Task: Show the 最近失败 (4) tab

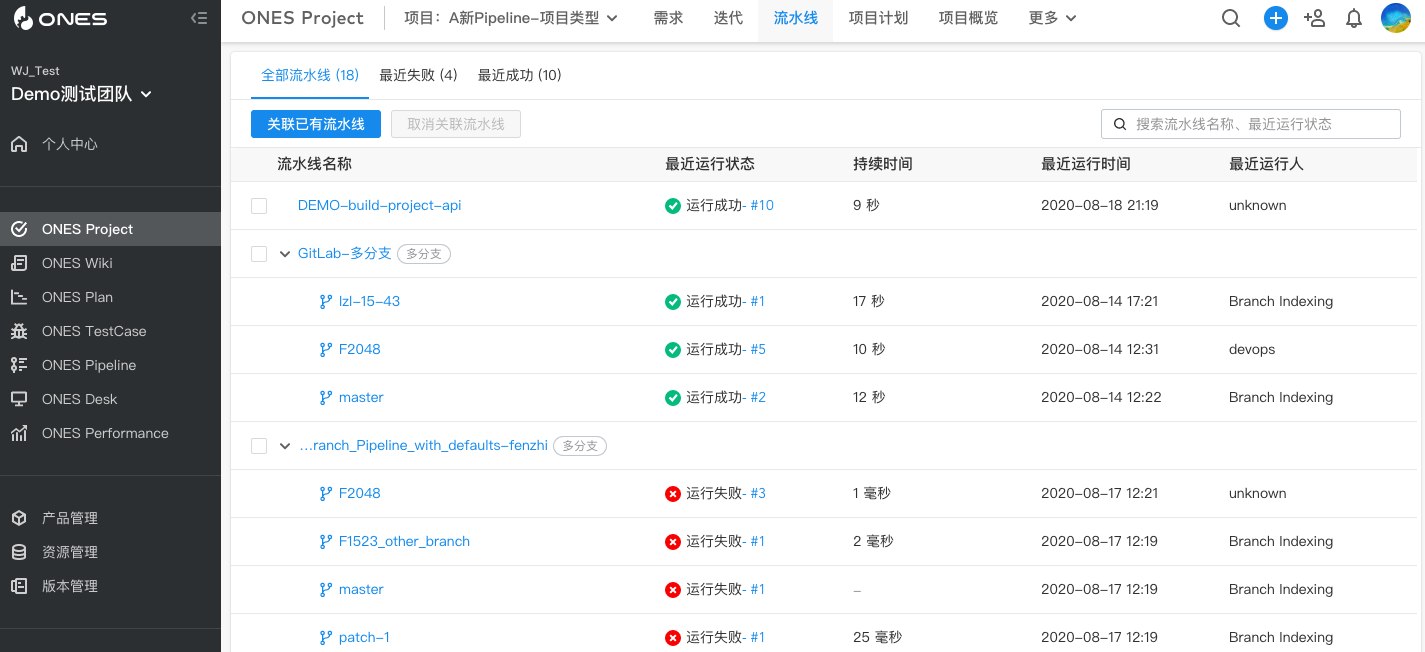Action: [x=418, y=75]
